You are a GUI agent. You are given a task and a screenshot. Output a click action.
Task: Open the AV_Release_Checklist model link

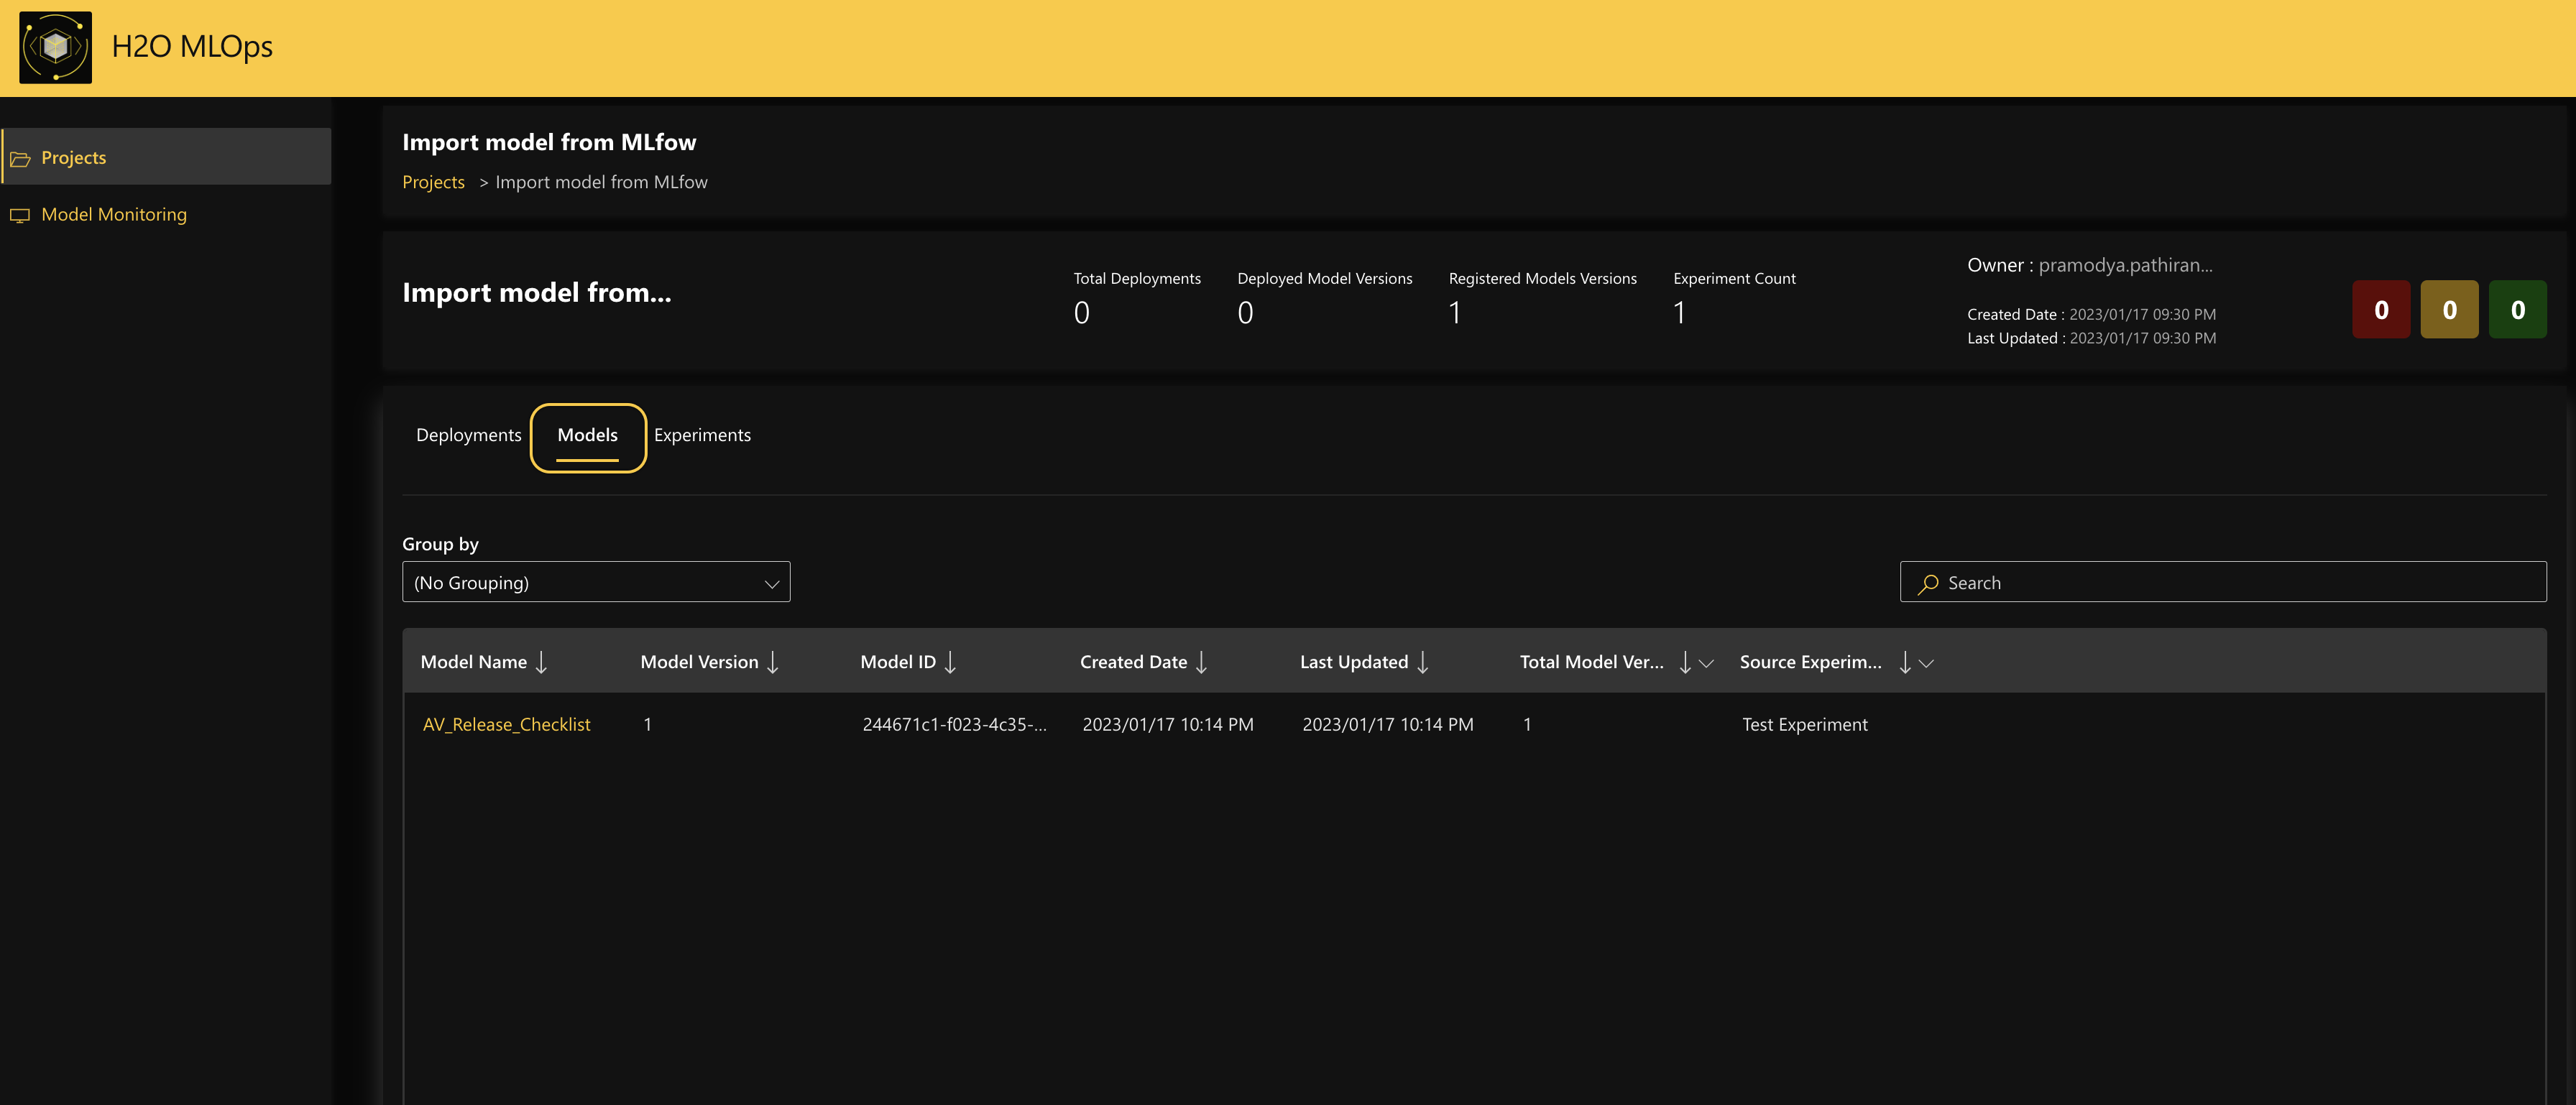pyautogui.click(x=506, y=724)
